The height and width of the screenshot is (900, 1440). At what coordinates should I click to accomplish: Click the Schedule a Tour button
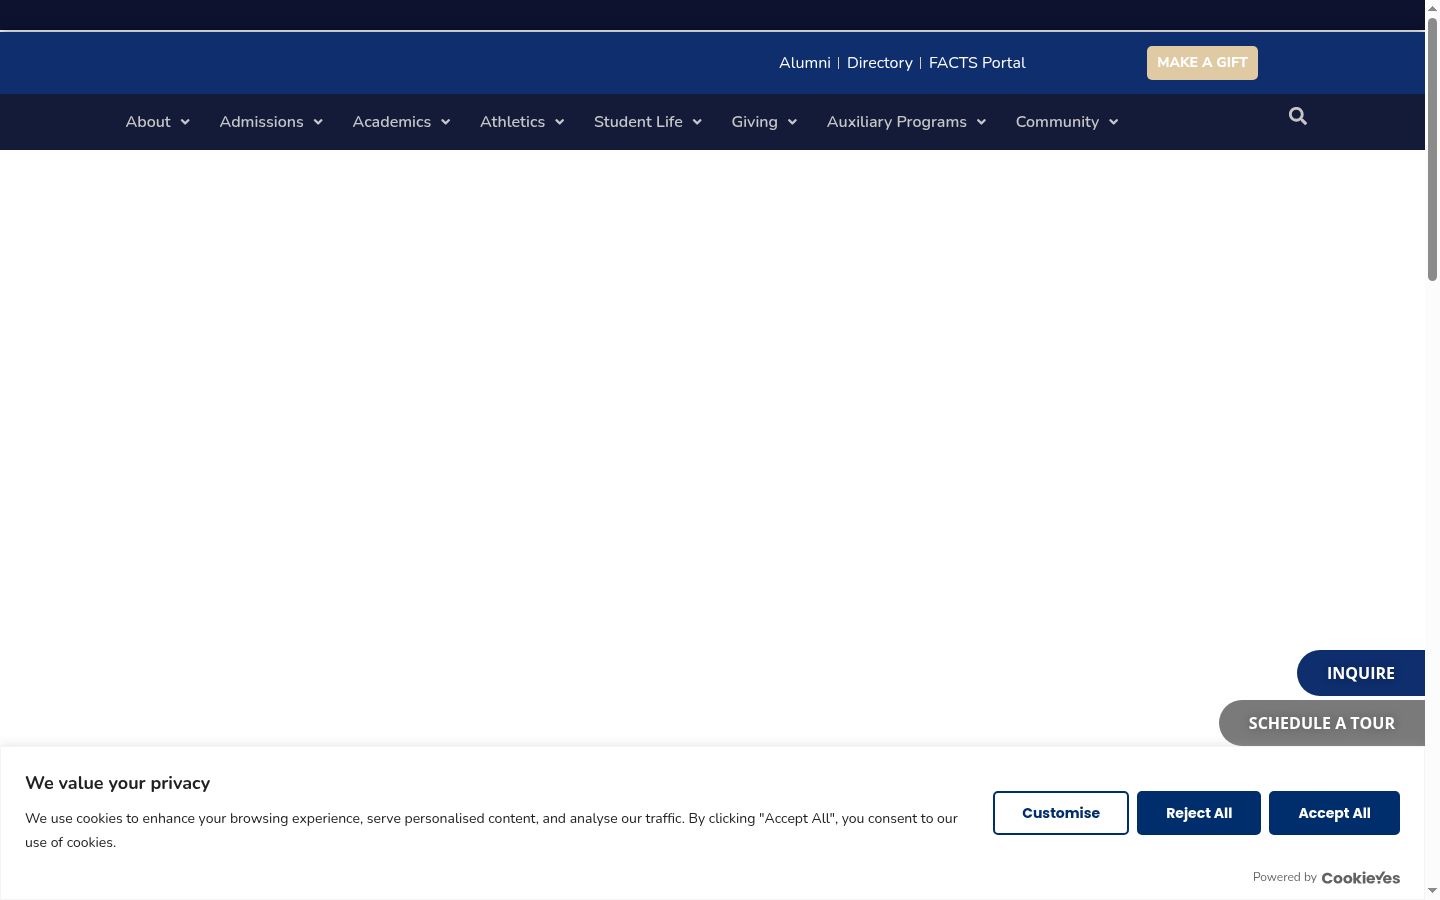tap(1322, 723)
